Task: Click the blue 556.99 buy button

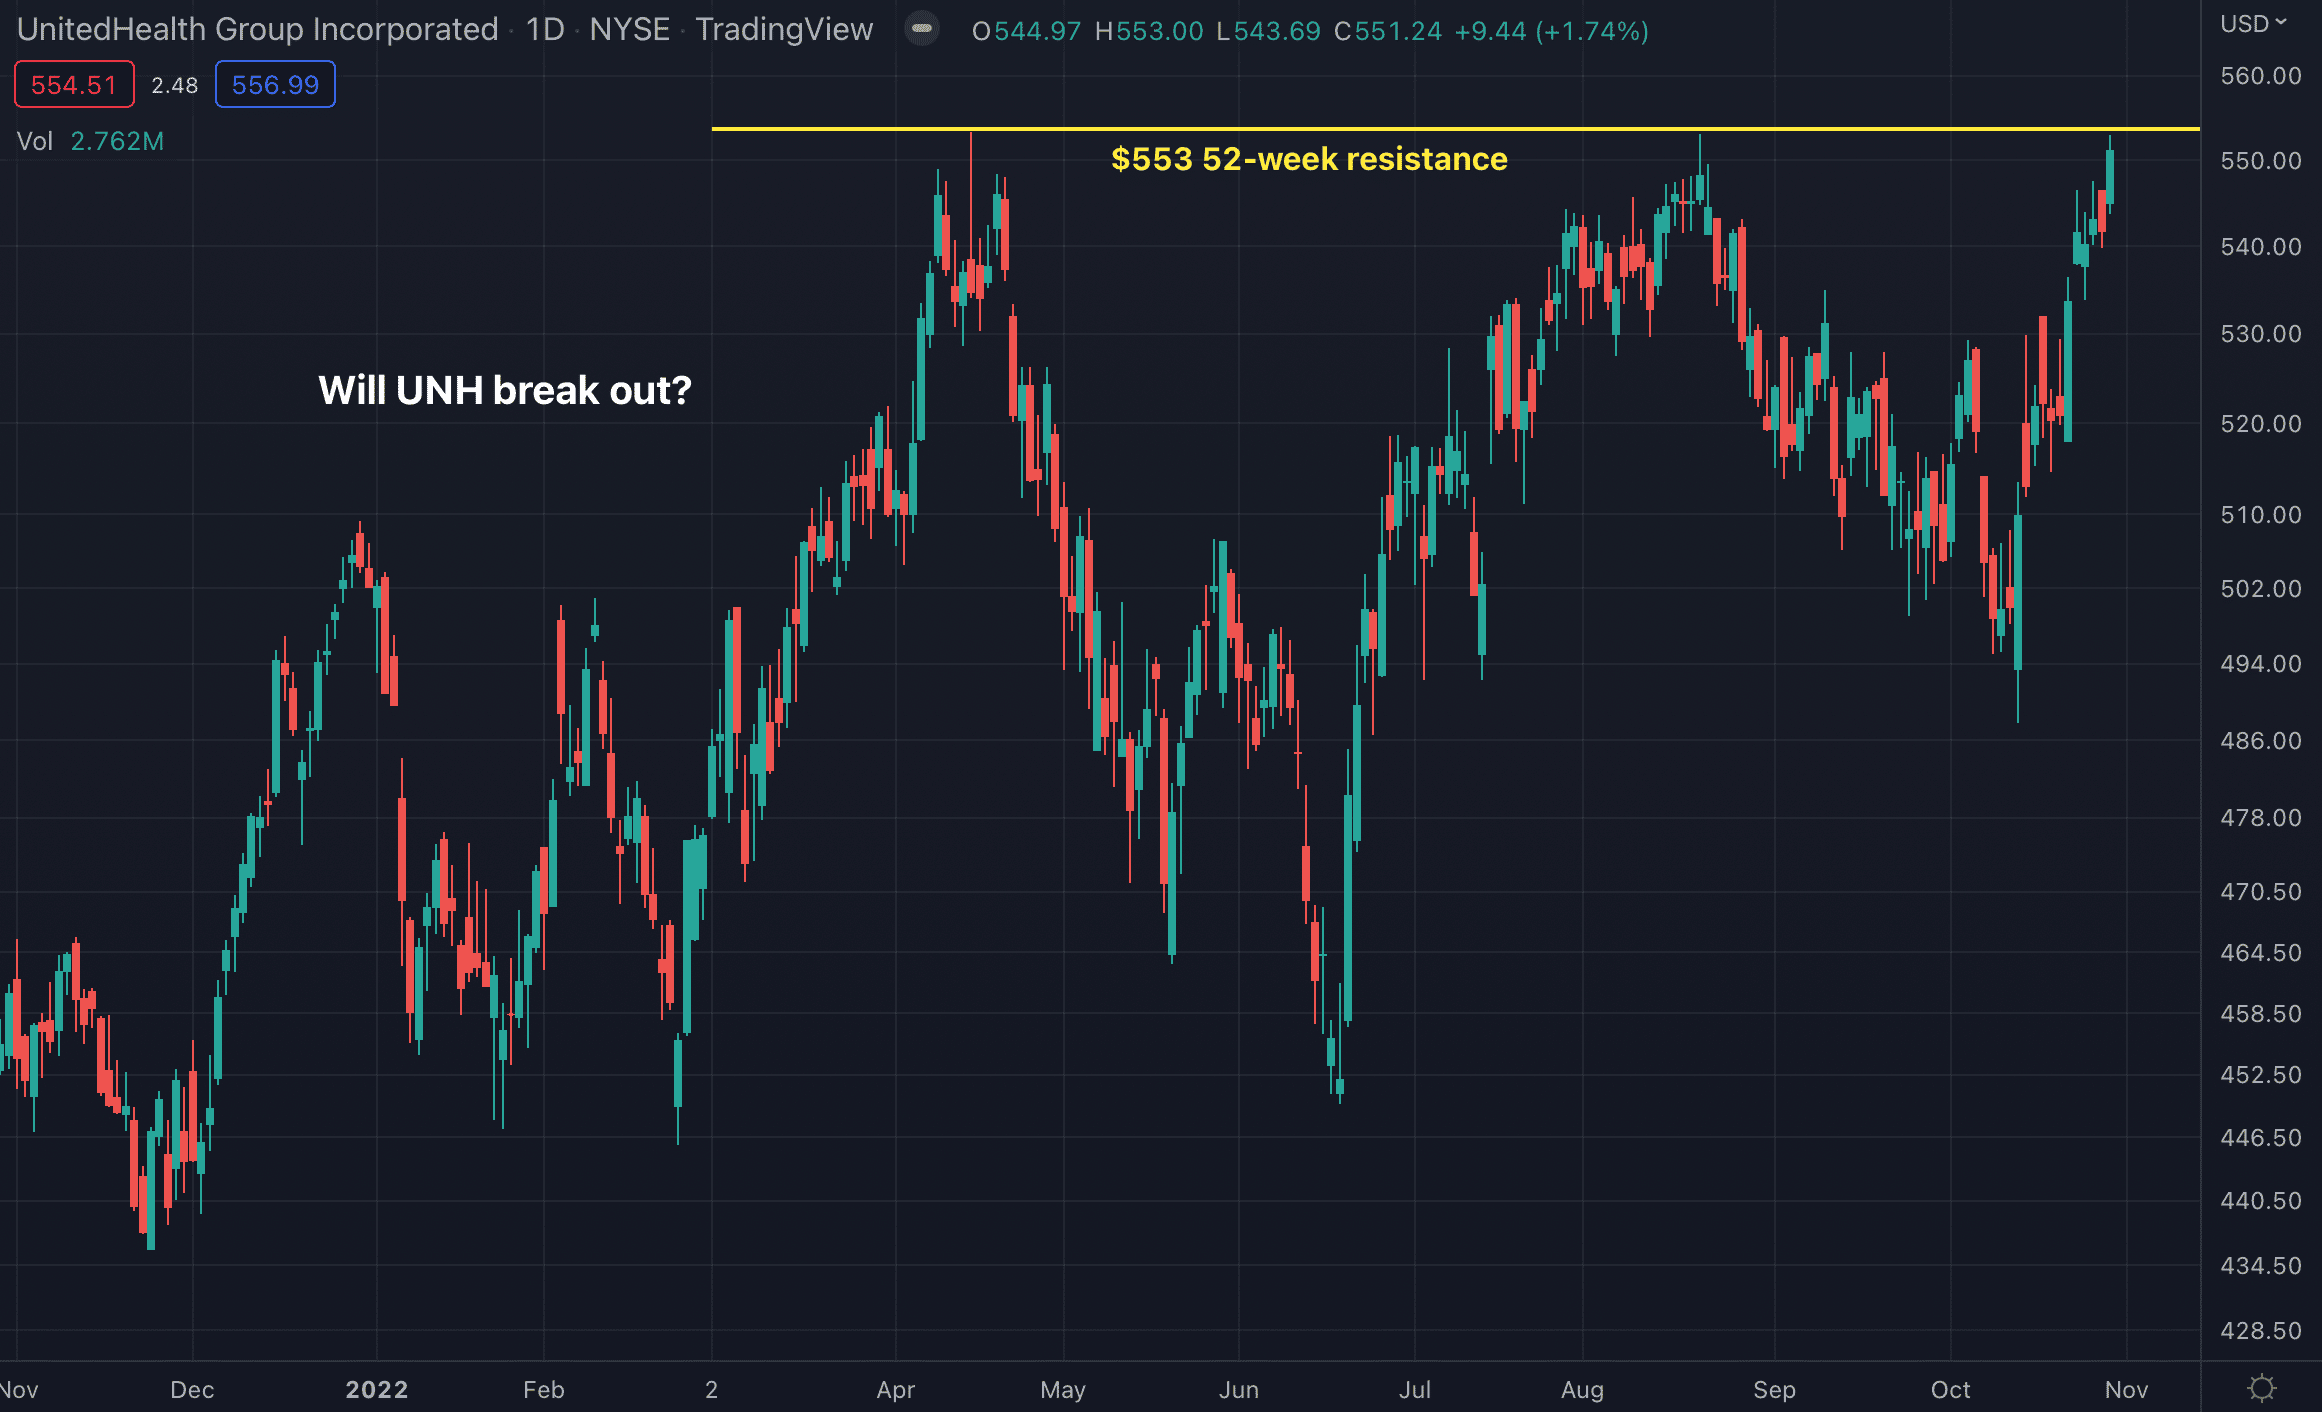Action: (x=275, y=85)
